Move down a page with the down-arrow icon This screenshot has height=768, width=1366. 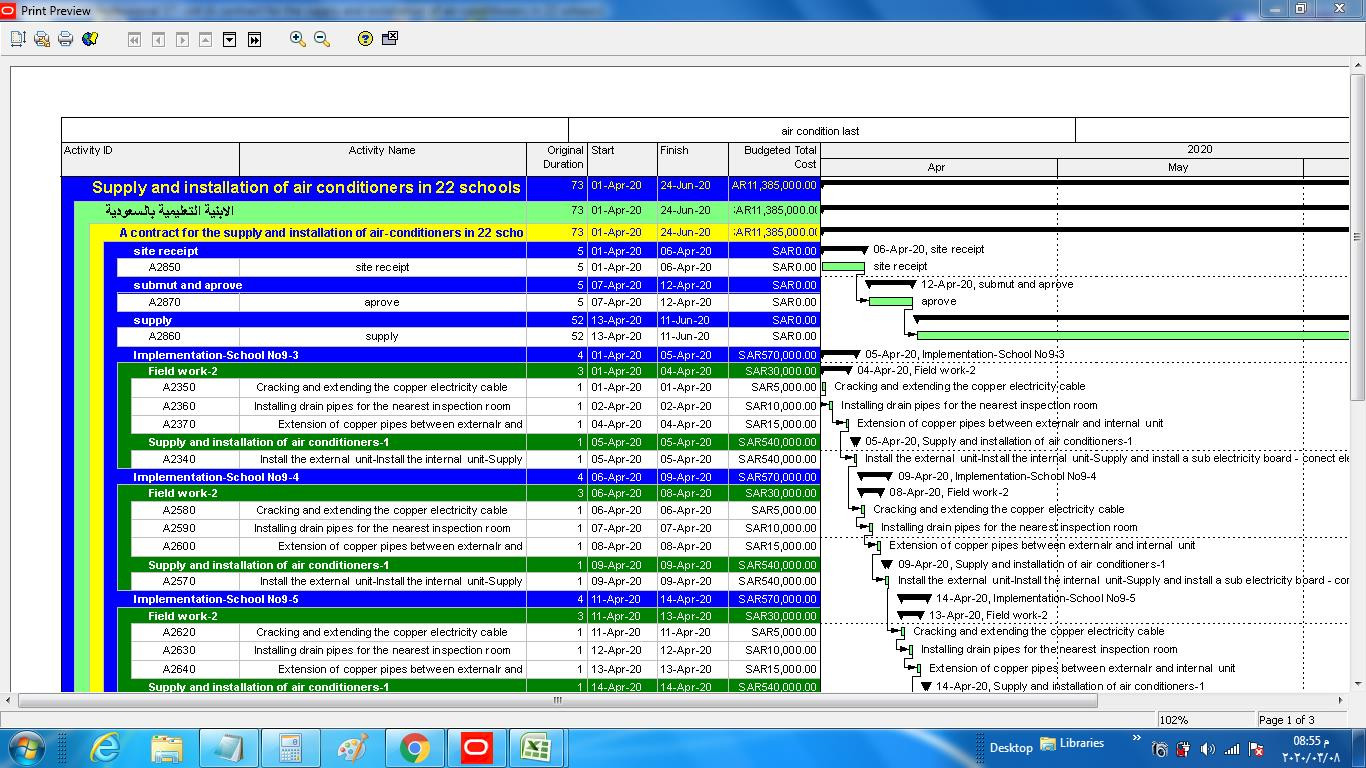[x=229, y=39]
